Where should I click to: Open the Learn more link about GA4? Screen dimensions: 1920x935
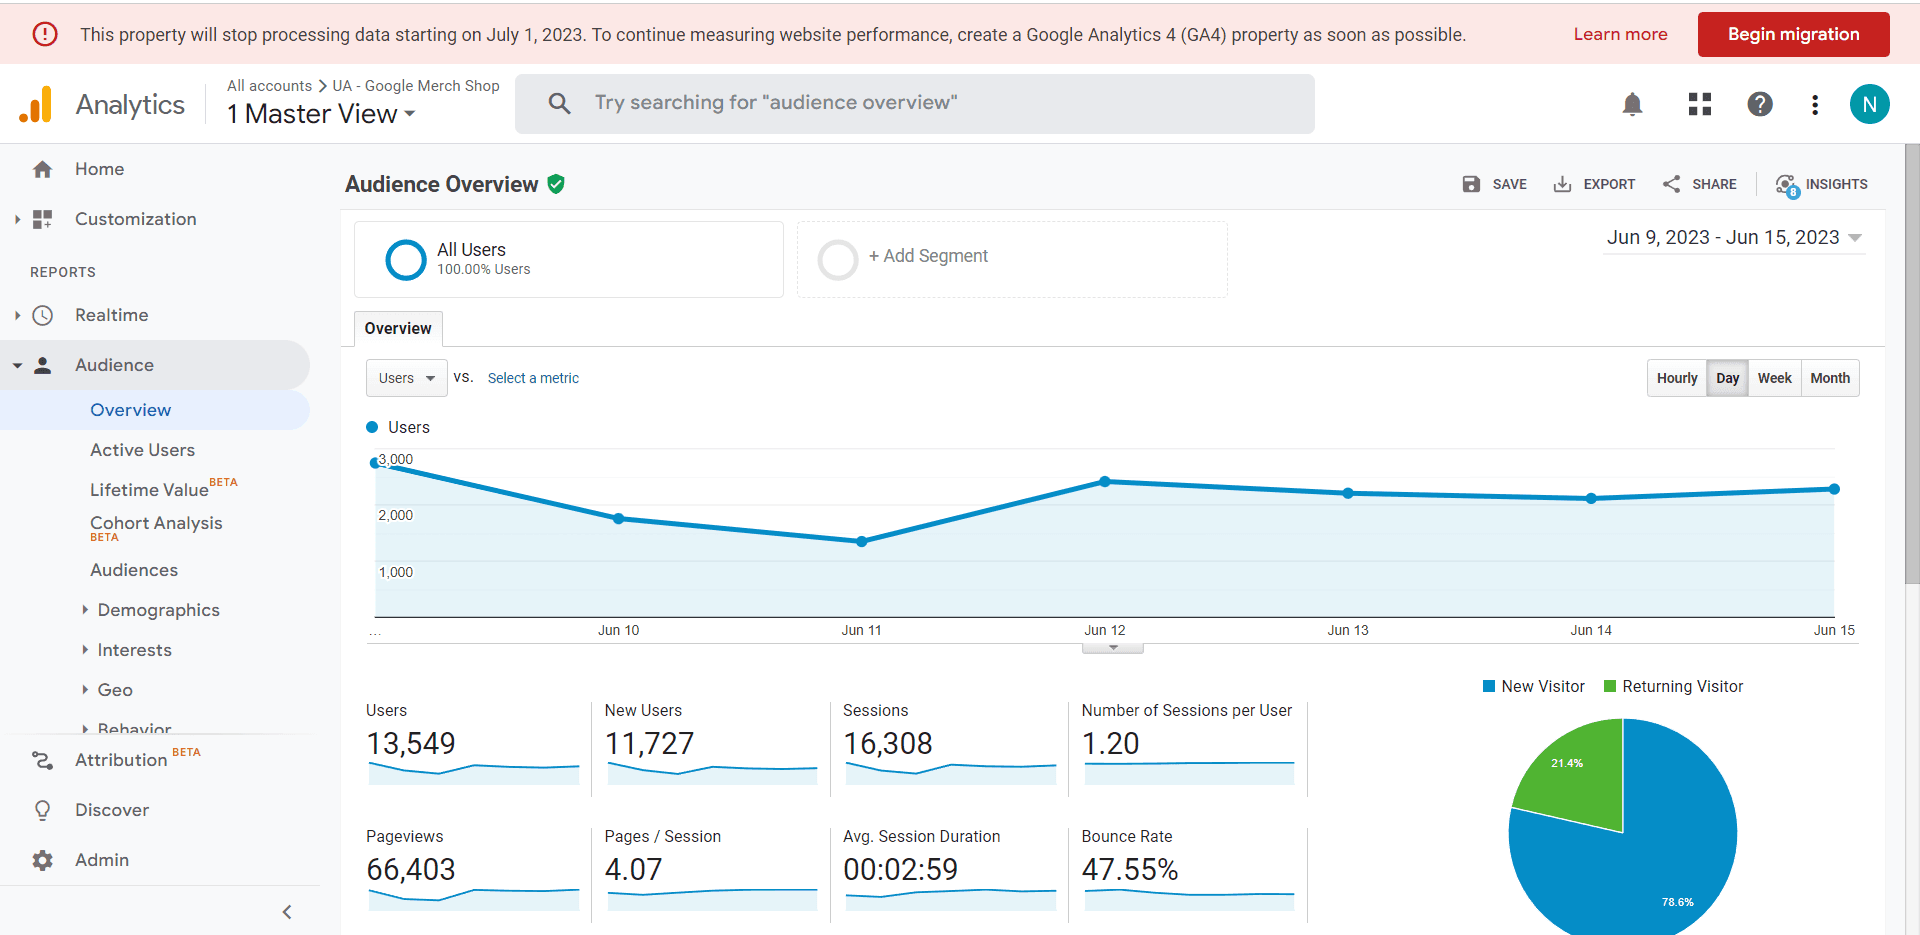coord(1620,33)
